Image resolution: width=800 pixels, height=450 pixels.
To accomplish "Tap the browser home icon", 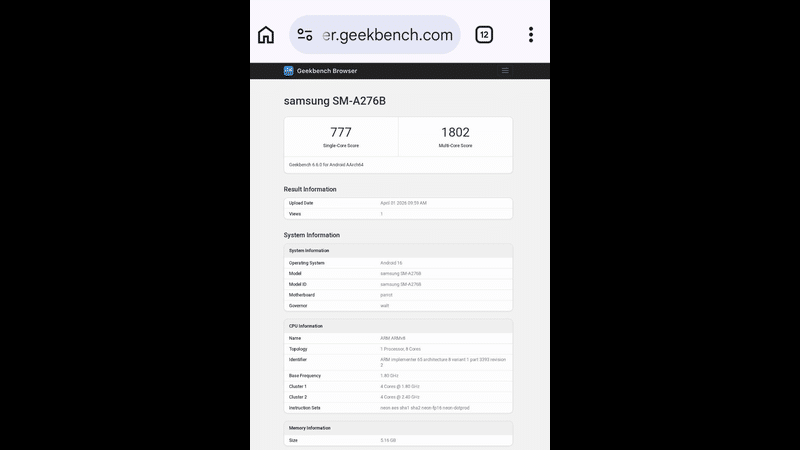I will (266, 35).
